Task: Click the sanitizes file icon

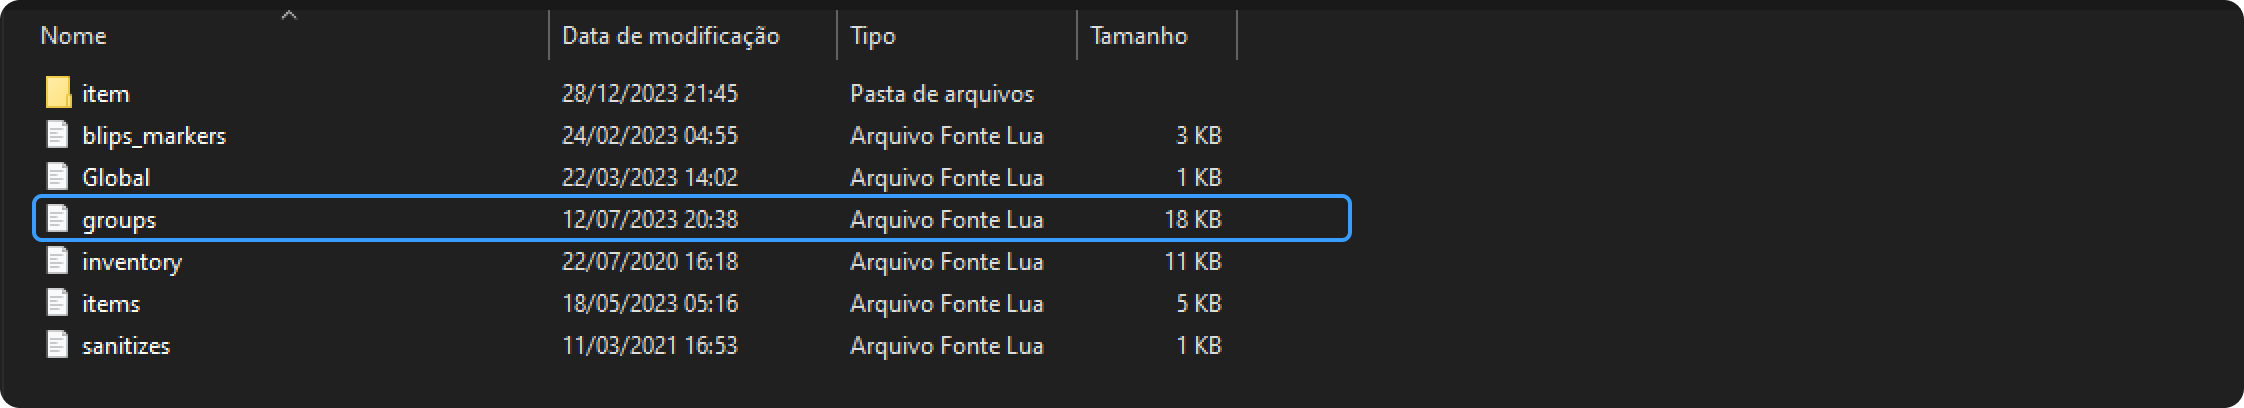Action: pyautogui.click(x=59, y=345)
